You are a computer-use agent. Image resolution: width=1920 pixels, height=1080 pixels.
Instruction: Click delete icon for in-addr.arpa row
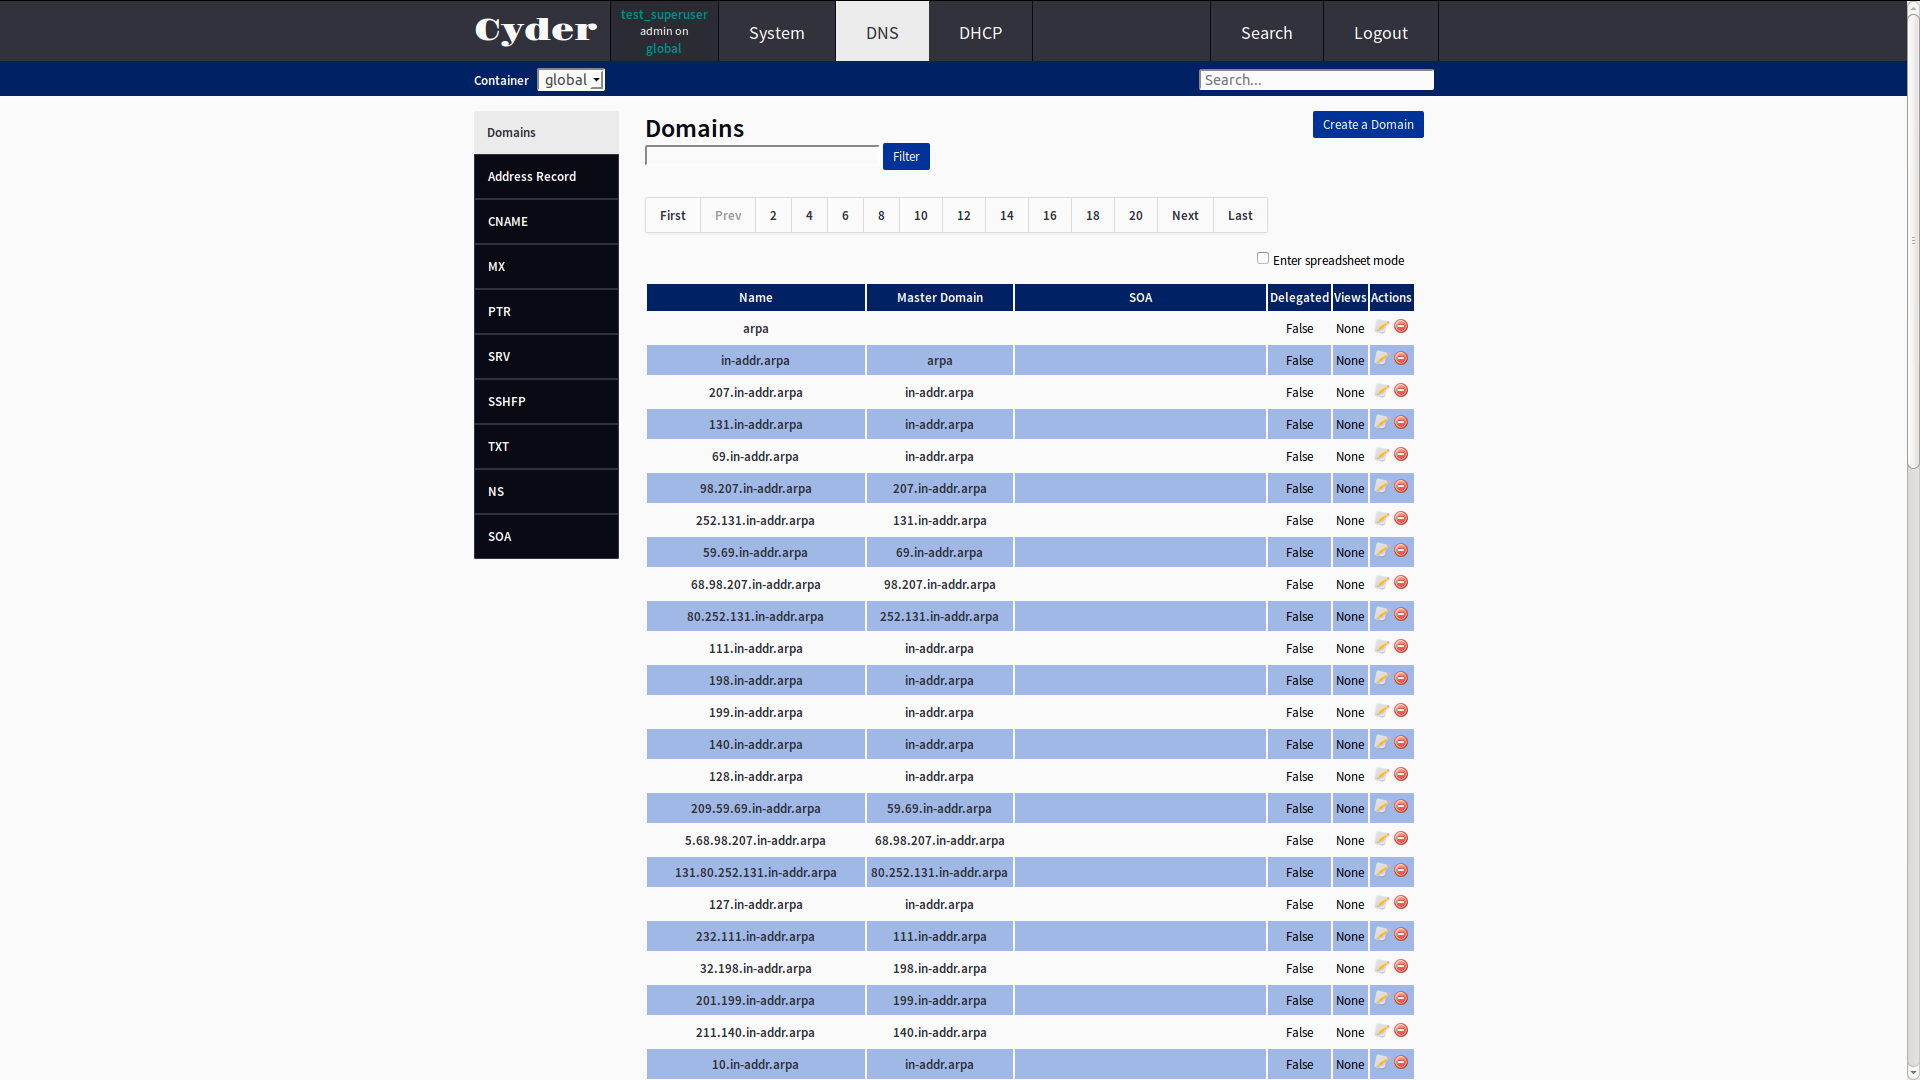[x=1401, y=359]
